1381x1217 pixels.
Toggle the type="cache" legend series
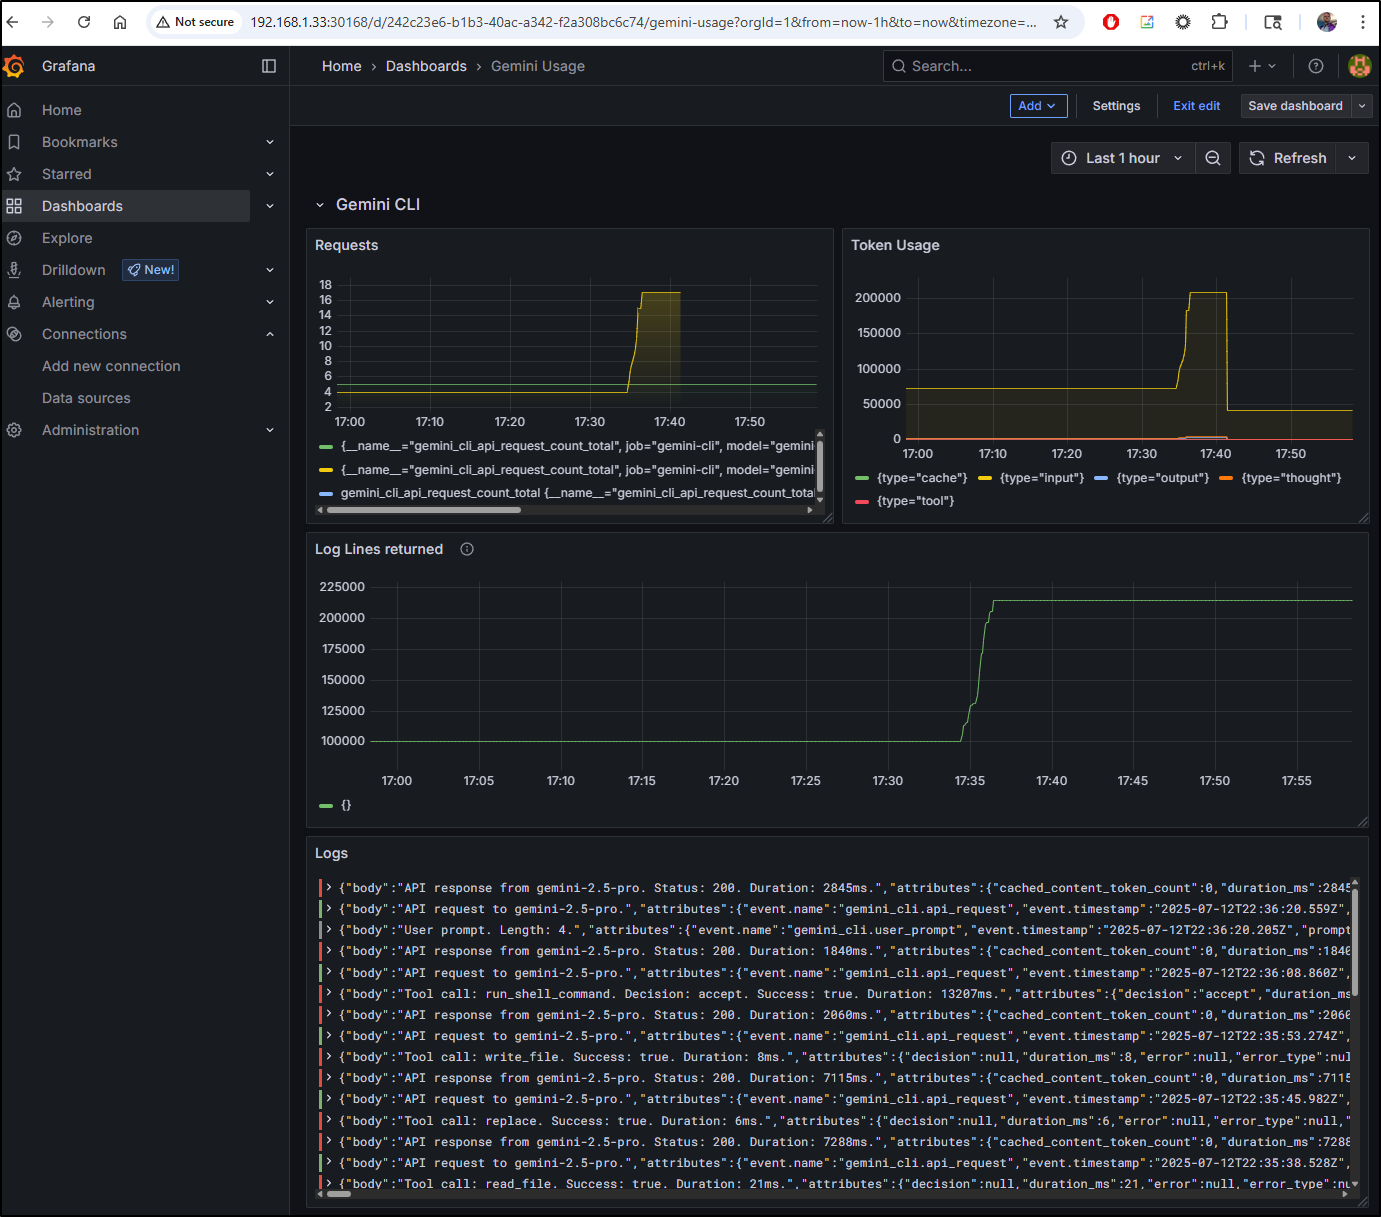point(912,478)
